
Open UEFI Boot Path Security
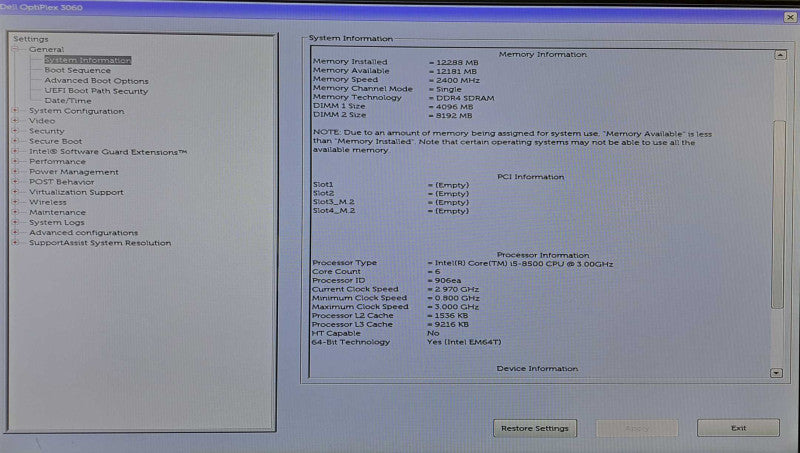(96, 91)
